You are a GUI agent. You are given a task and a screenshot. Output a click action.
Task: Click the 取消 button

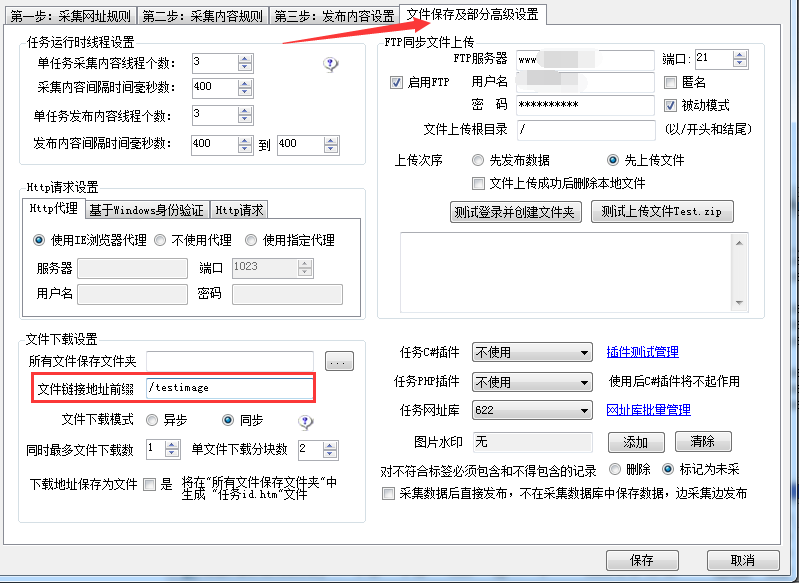(x=743, y=560)
